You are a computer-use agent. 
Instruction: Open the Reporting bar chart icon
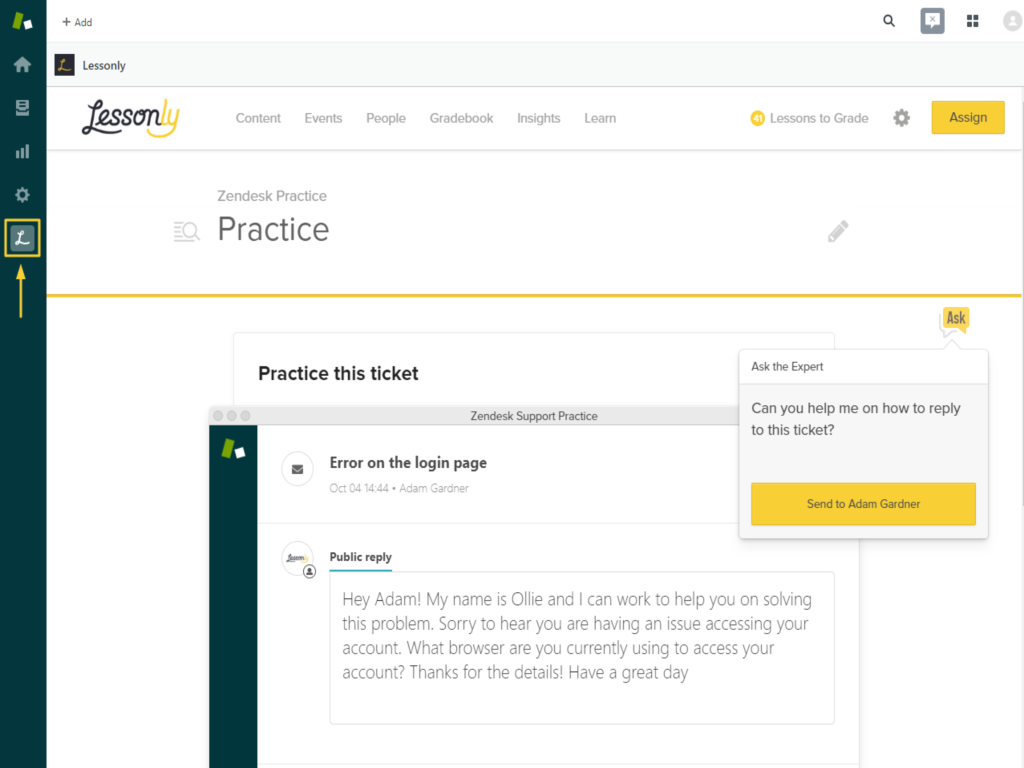(22, 152)
